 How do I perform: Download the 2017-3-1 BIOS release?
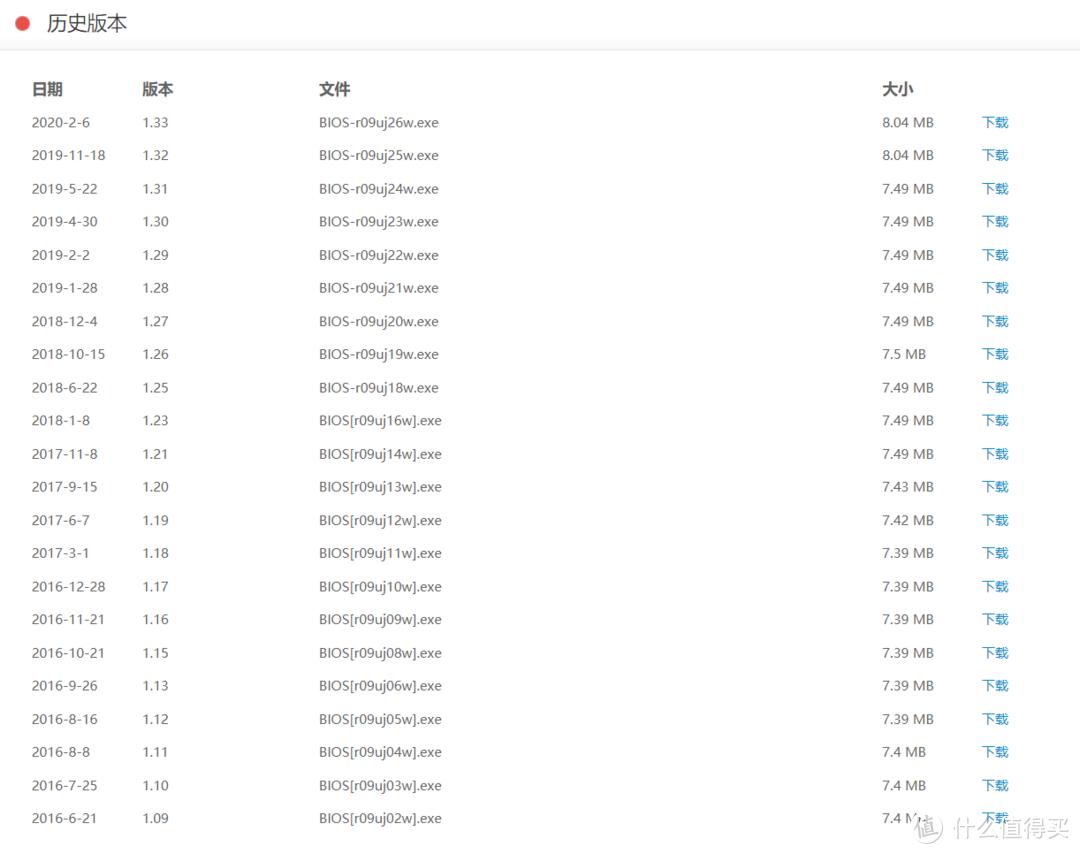click(995, 553)
